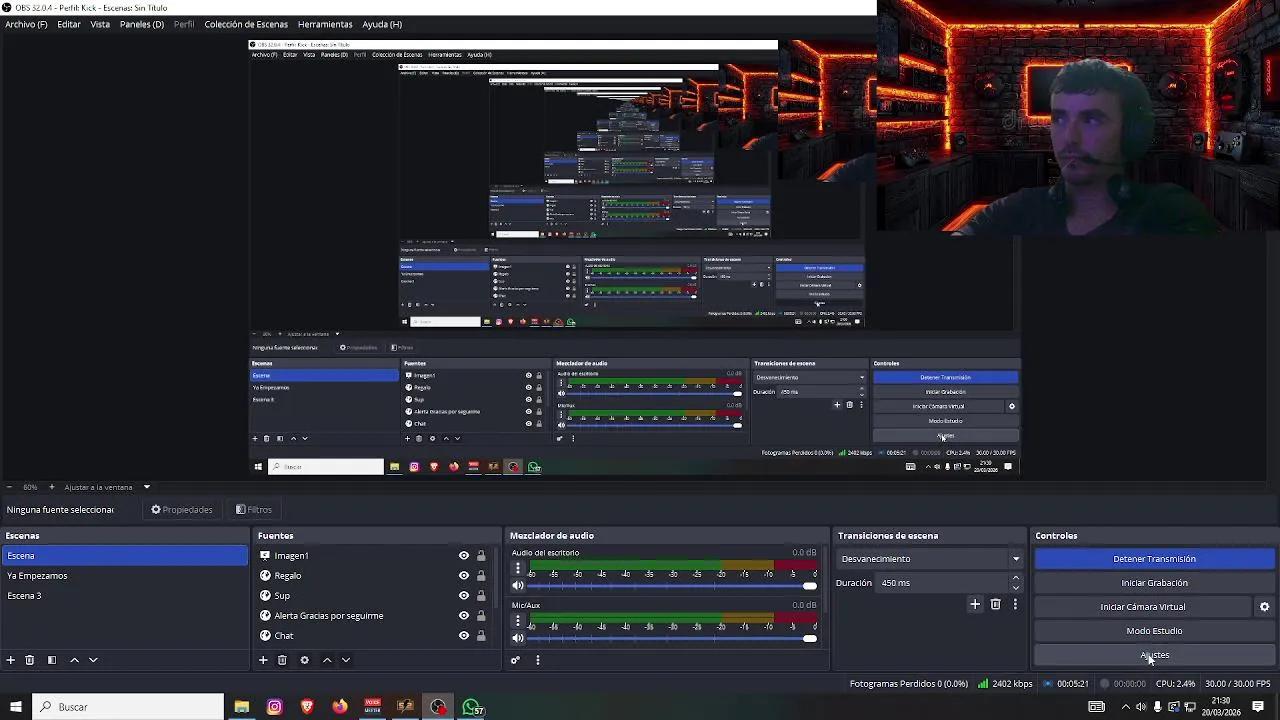Delete the selected scene with the trash icon
Image resolution: width=1280 pixels, height=720 pixels.
pos(29,660)
